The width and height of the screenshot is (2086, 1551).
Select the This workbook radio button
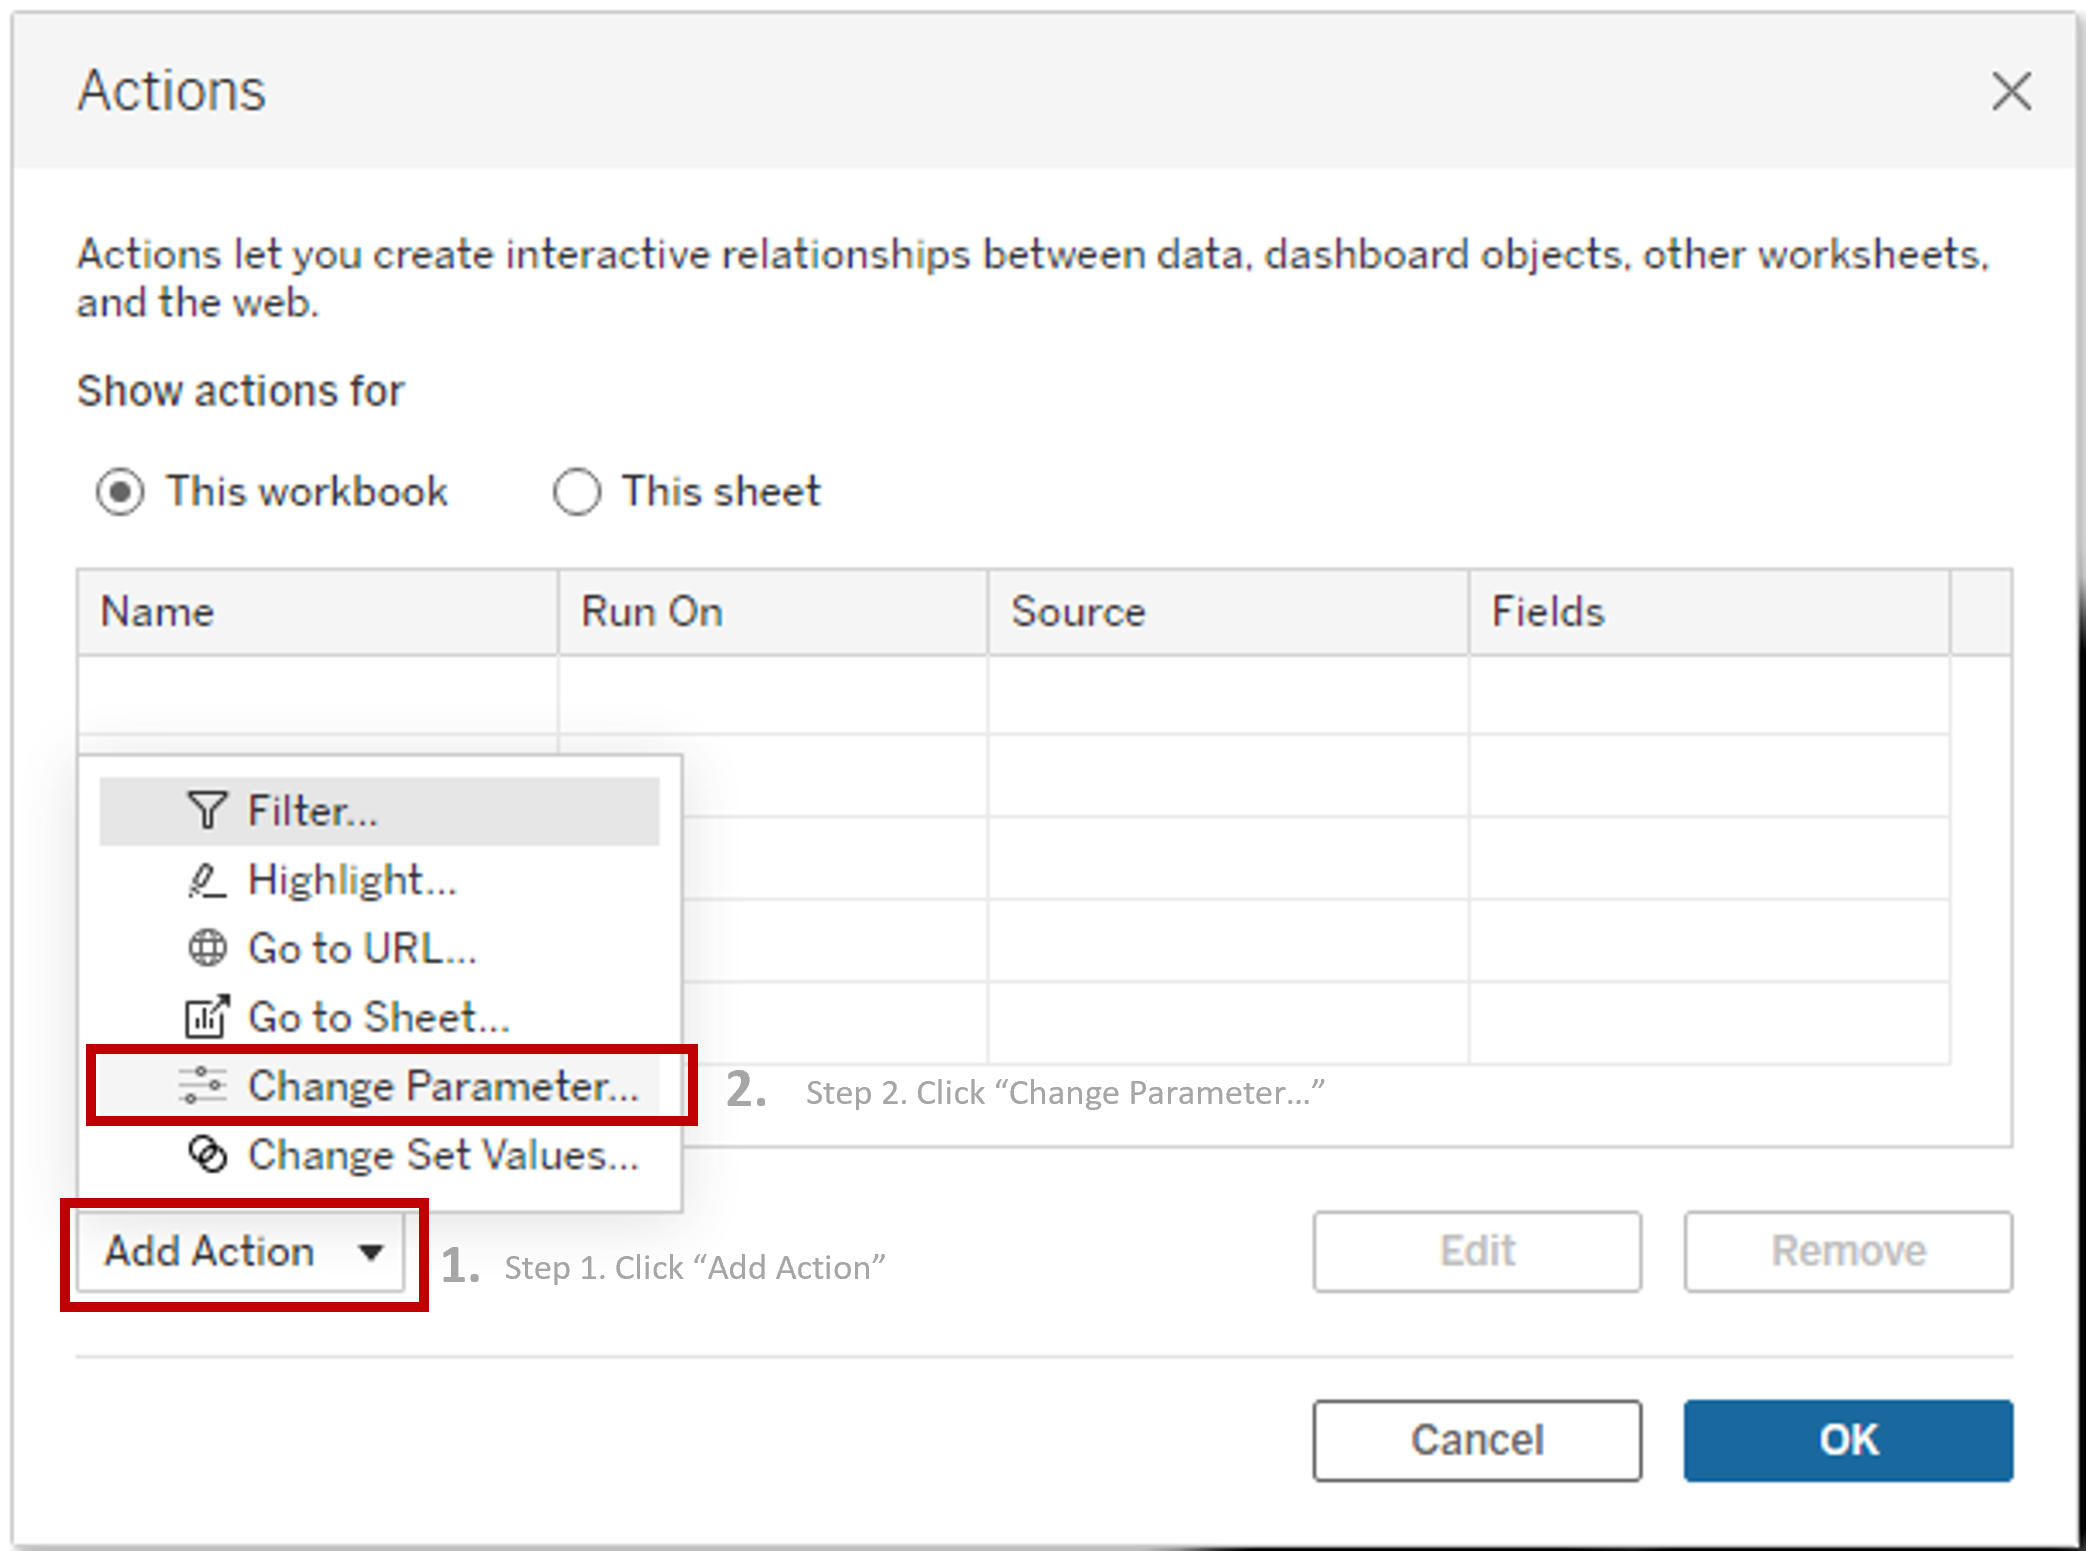120,492
